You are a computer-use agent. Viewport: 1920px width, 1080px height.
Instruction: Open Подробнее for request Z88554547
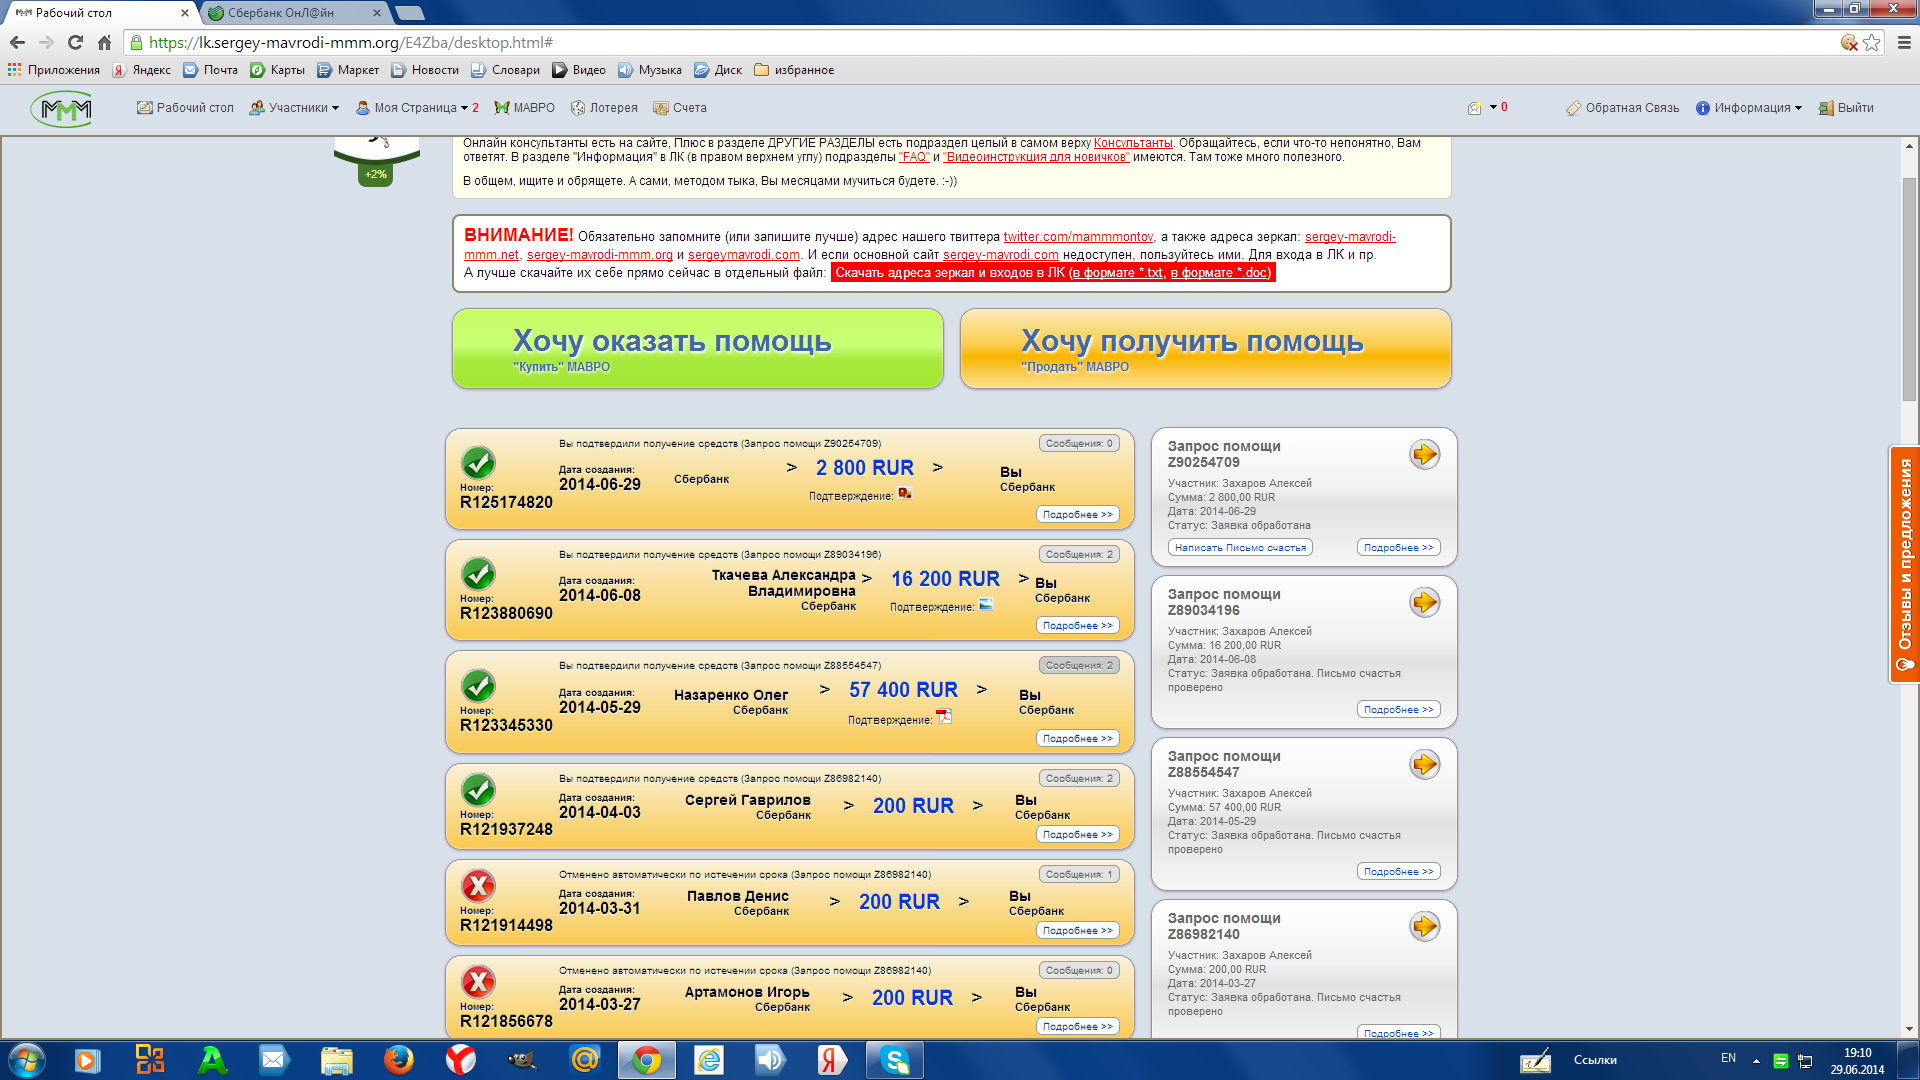[1398, 871]
